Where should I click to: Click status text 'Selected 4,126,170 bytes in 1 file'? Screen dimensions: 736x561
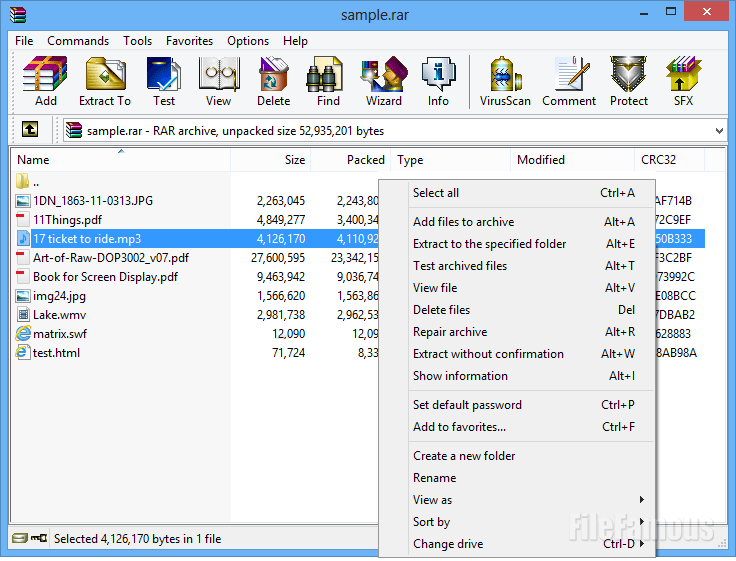click(x=138, y=538)
